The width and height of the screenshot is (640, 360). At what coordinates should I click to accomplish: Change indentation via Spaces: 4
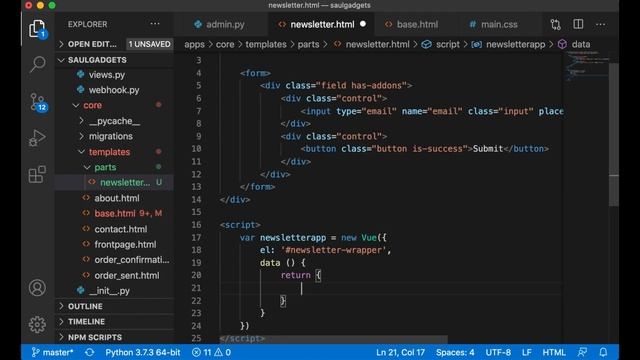click(x=455, y=352)
